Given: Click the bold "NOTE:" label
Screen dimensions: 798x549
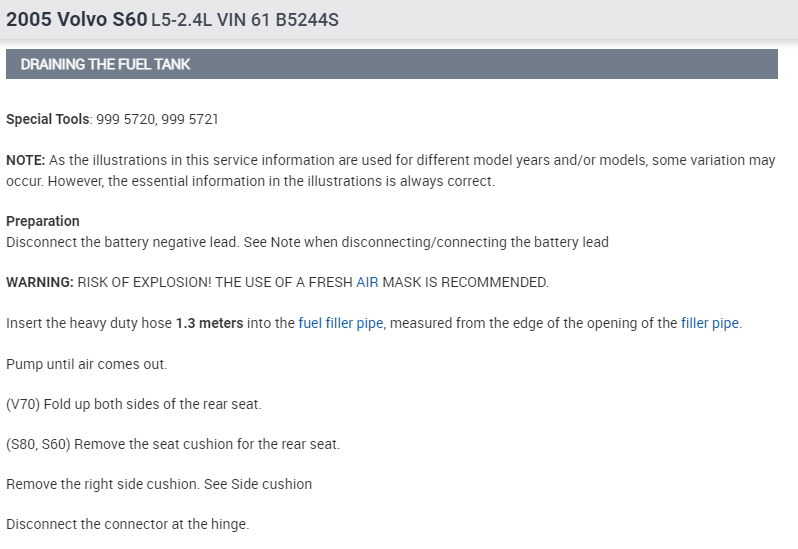Looking at the screenshot, I should (x=24, y=161).
